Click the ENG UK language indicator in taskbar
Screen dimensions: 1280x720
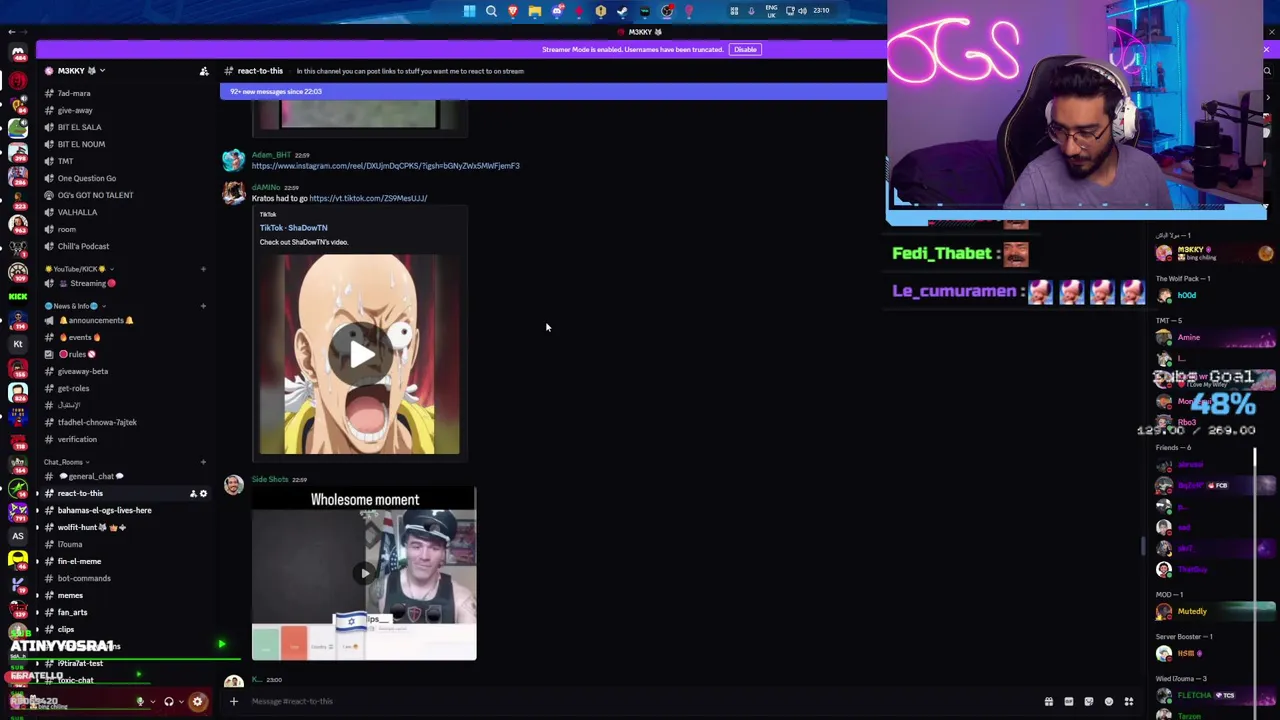point(770,11)
